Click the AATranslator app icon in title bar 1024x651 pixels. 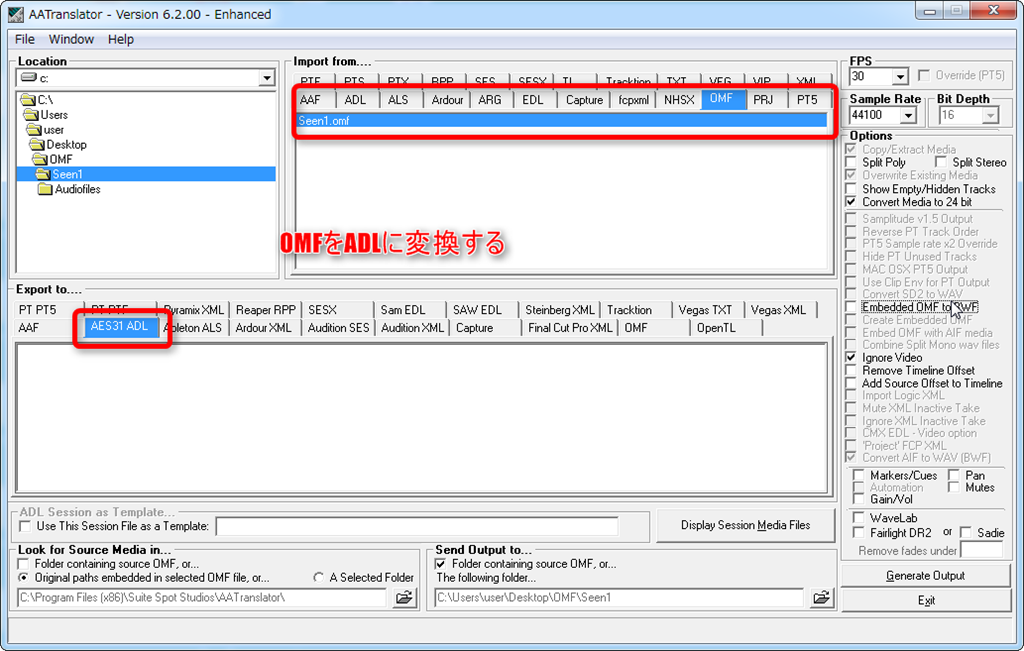[16, 14]
